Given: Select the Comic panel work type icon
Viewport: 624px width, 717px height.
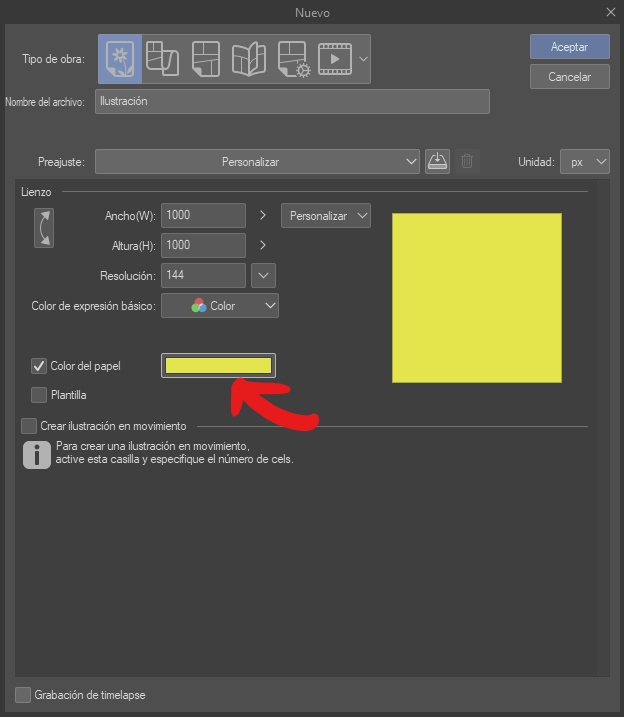Looking at the screenshot, I should pyautogui.click(x=205, y=58).
